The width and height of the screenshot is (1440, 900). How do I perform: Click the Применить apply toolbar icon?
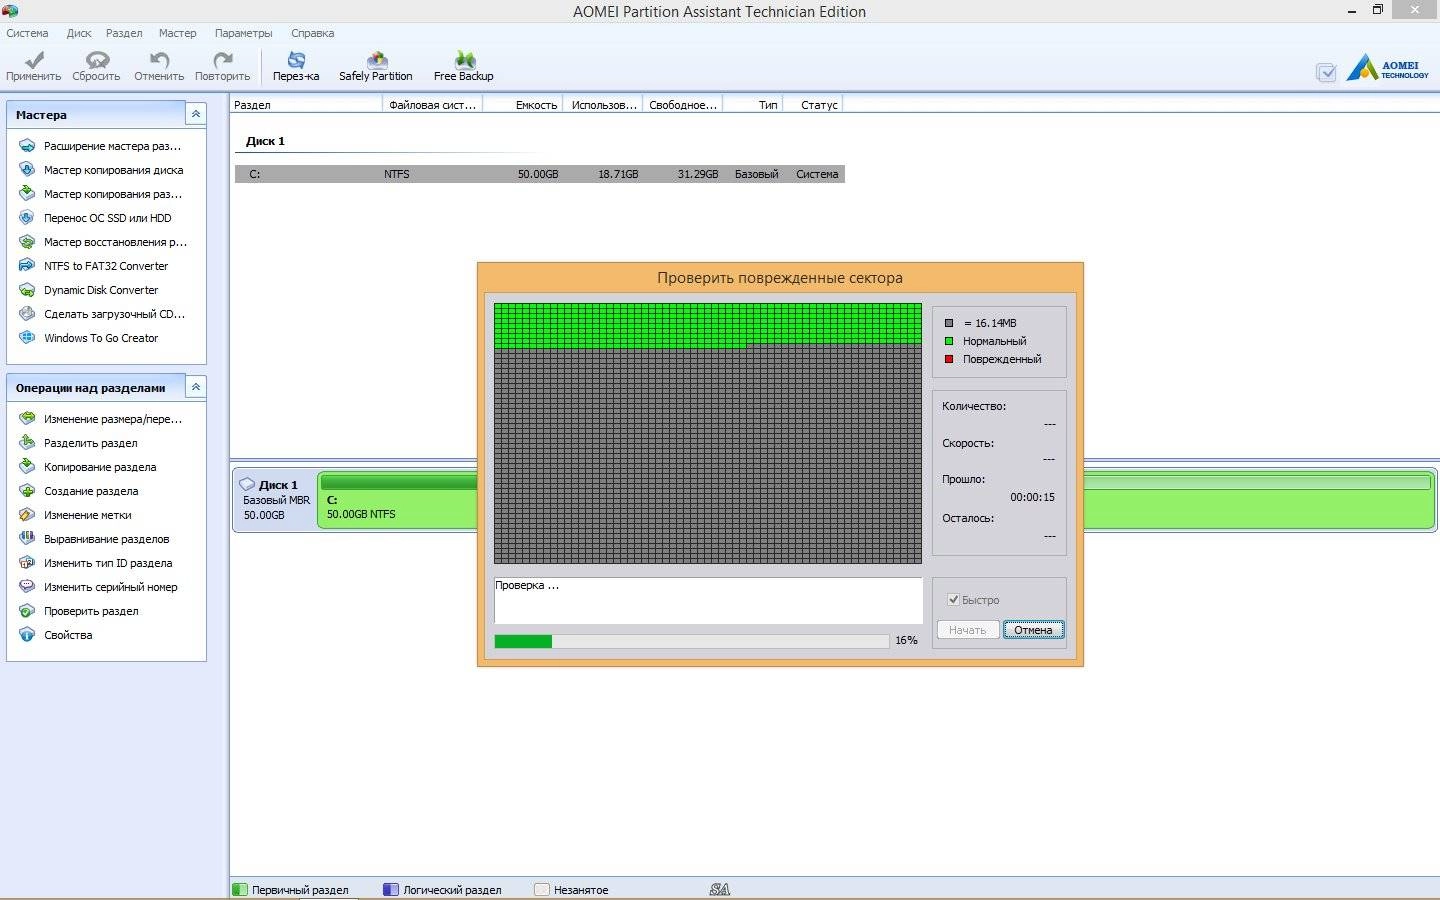34,66
